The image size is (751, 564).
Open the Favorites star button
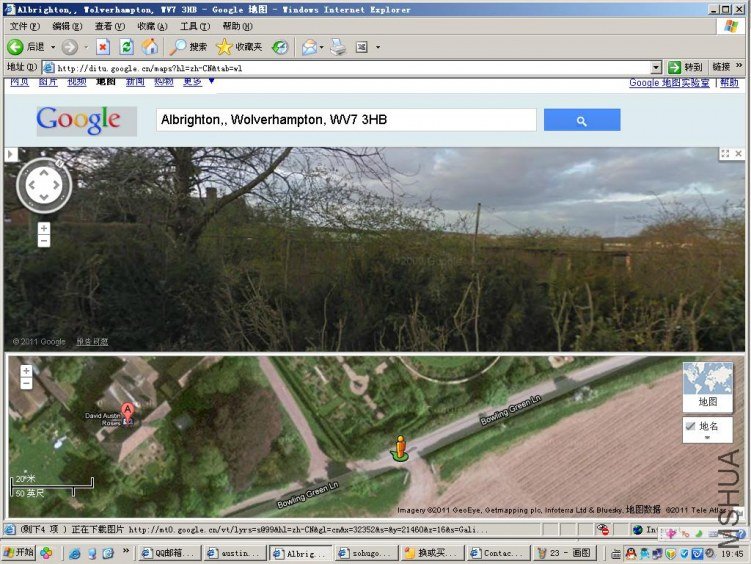coord(238,47)
